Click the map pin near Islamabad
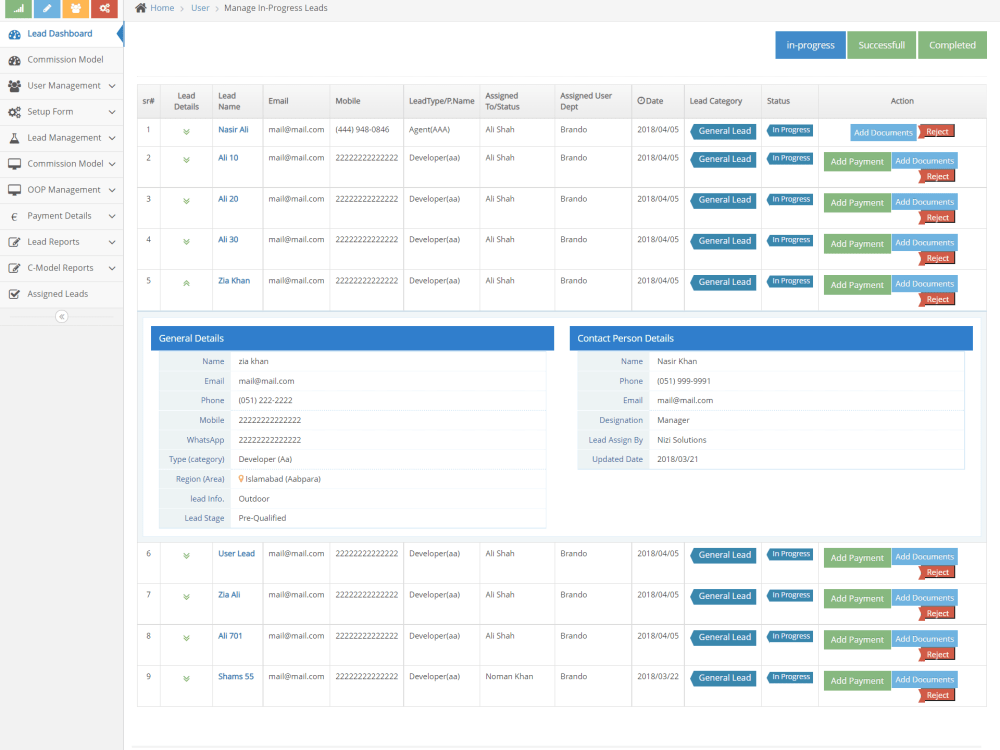The image size is (1000, 750). pyautogui.click(x=241, y=479)
